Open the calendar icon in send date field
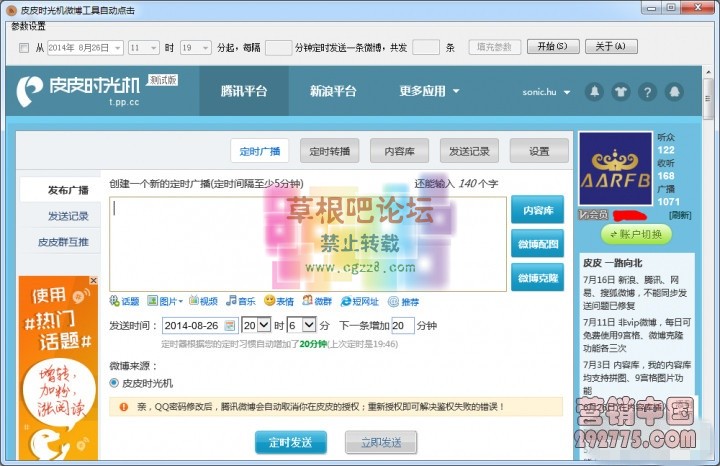Image resolution: width=720 pixels, height=466 pixels. coord(230,326)
